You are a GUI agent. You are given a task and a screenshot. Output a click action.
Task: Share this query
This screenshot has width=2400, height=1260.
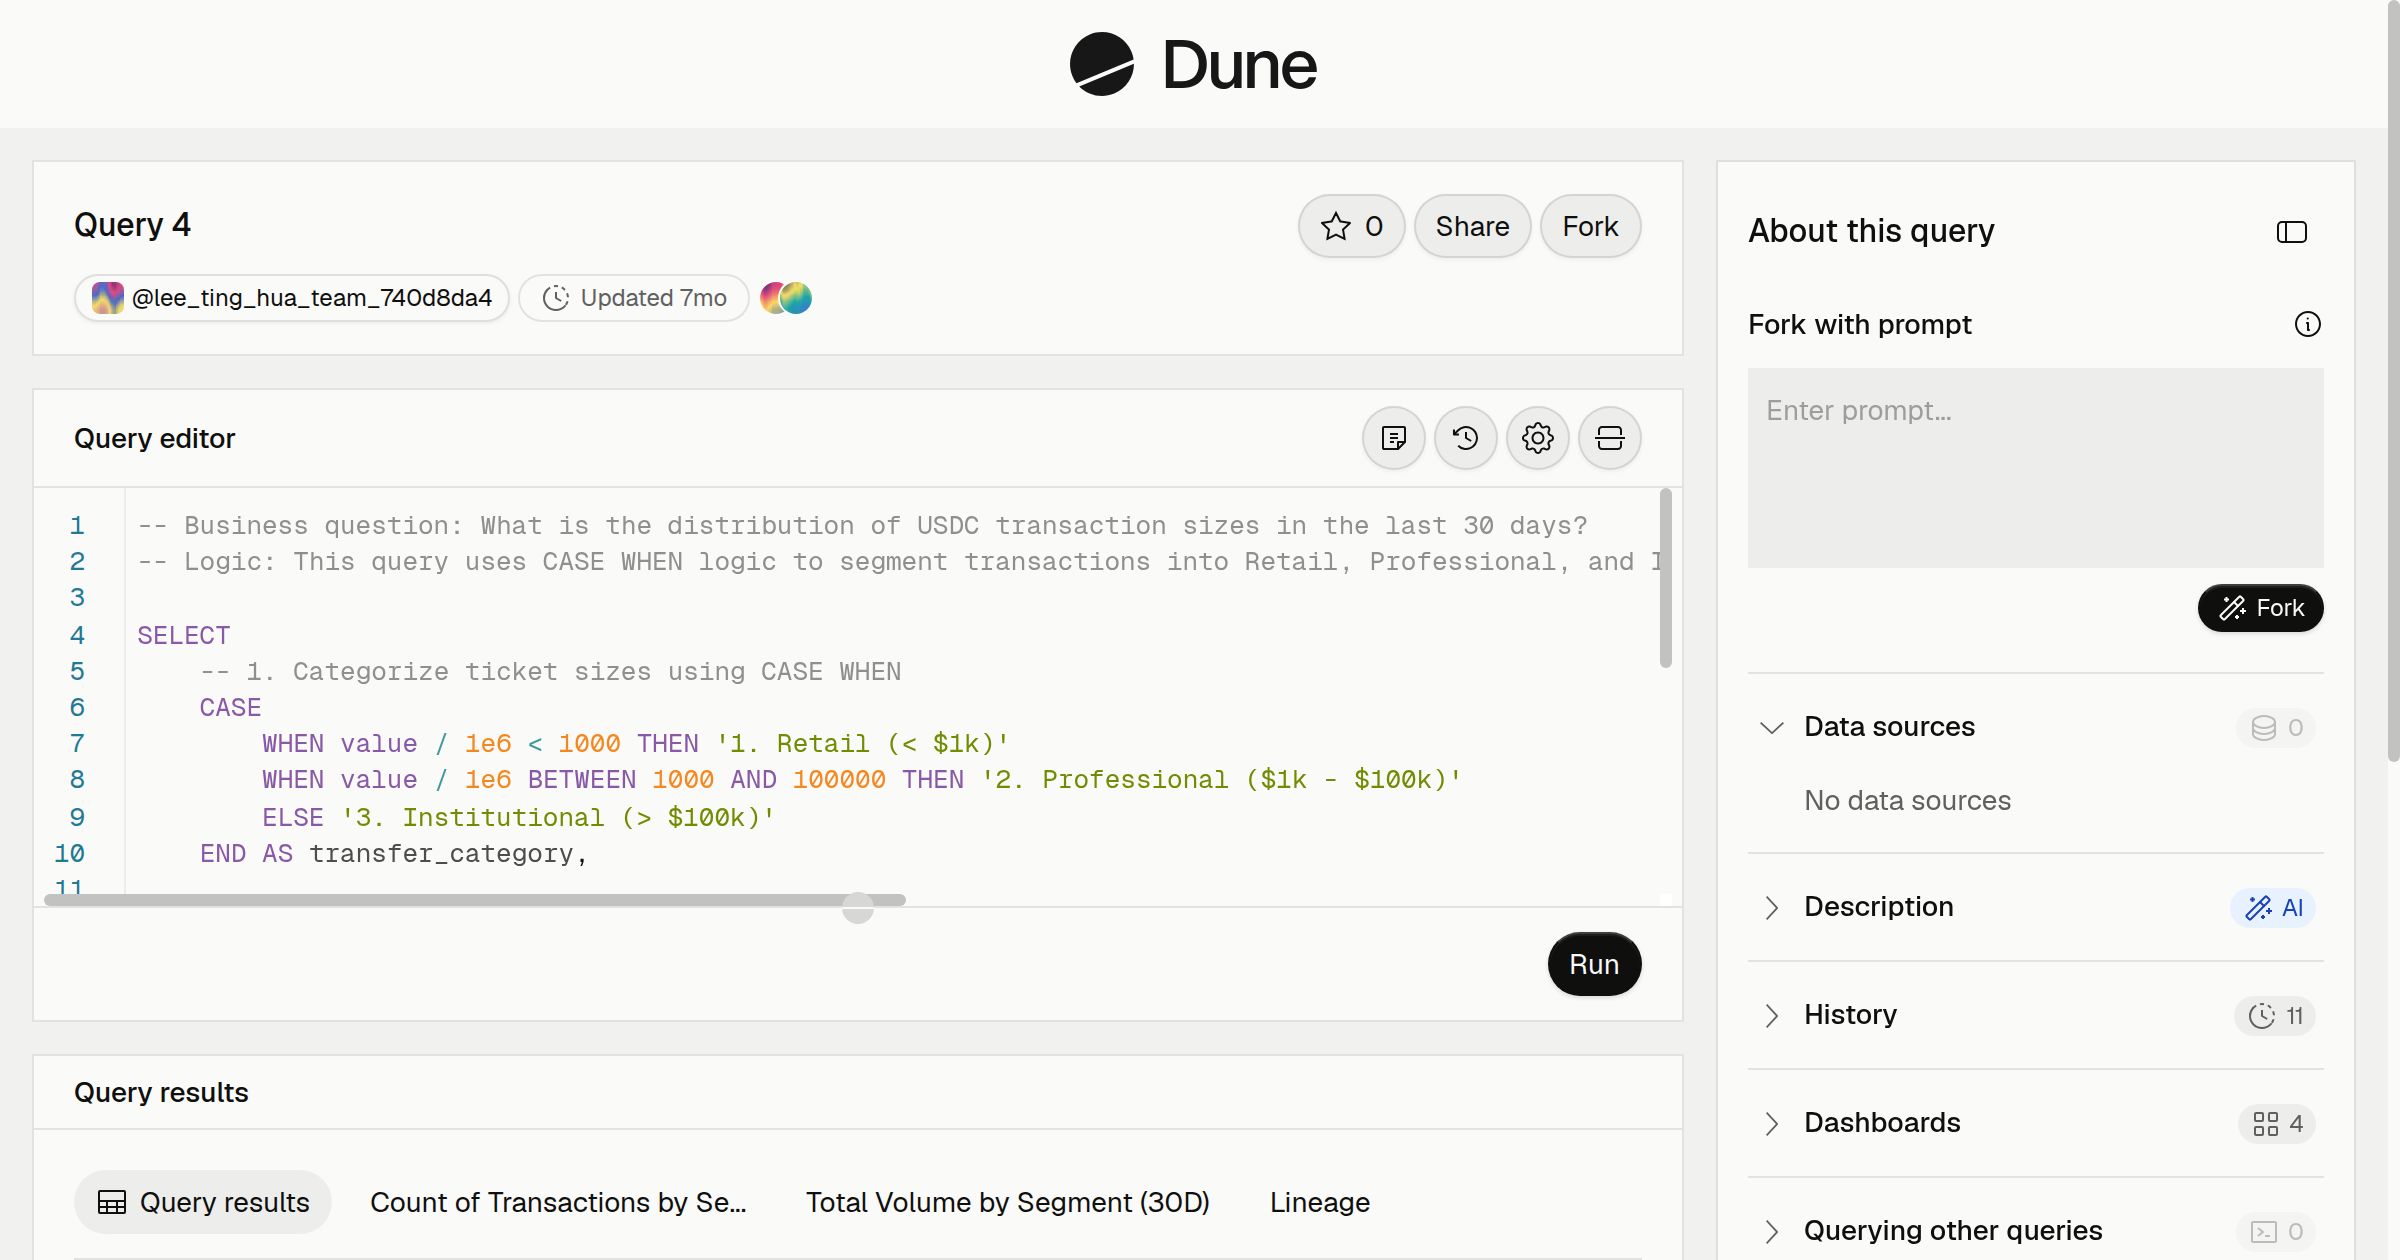point(1472,226)
